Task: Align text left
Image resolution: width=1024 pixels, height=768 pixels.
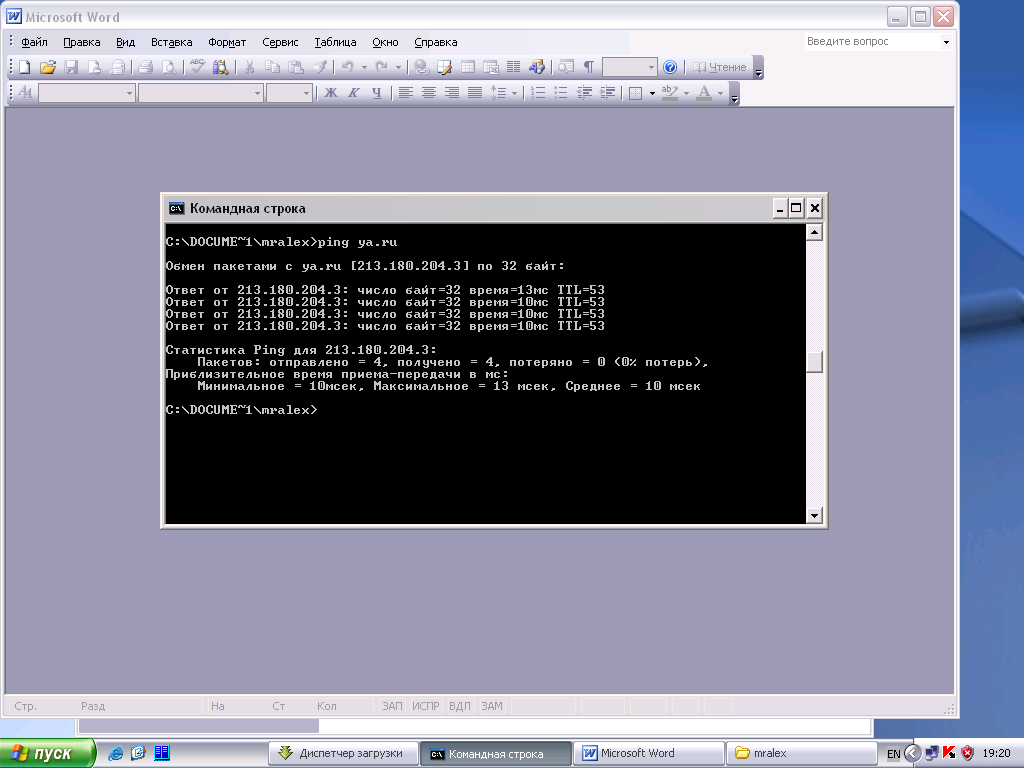Action: (406, 93)
